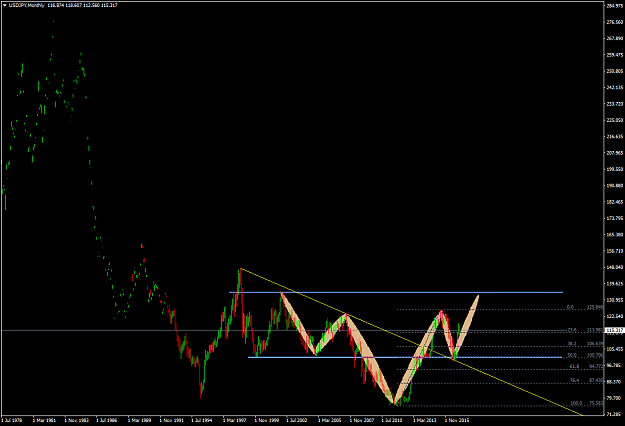The image size is (625, 426).
Task: Click the 1 Jul 1994 date label
Action: click(x=202, y=420)
